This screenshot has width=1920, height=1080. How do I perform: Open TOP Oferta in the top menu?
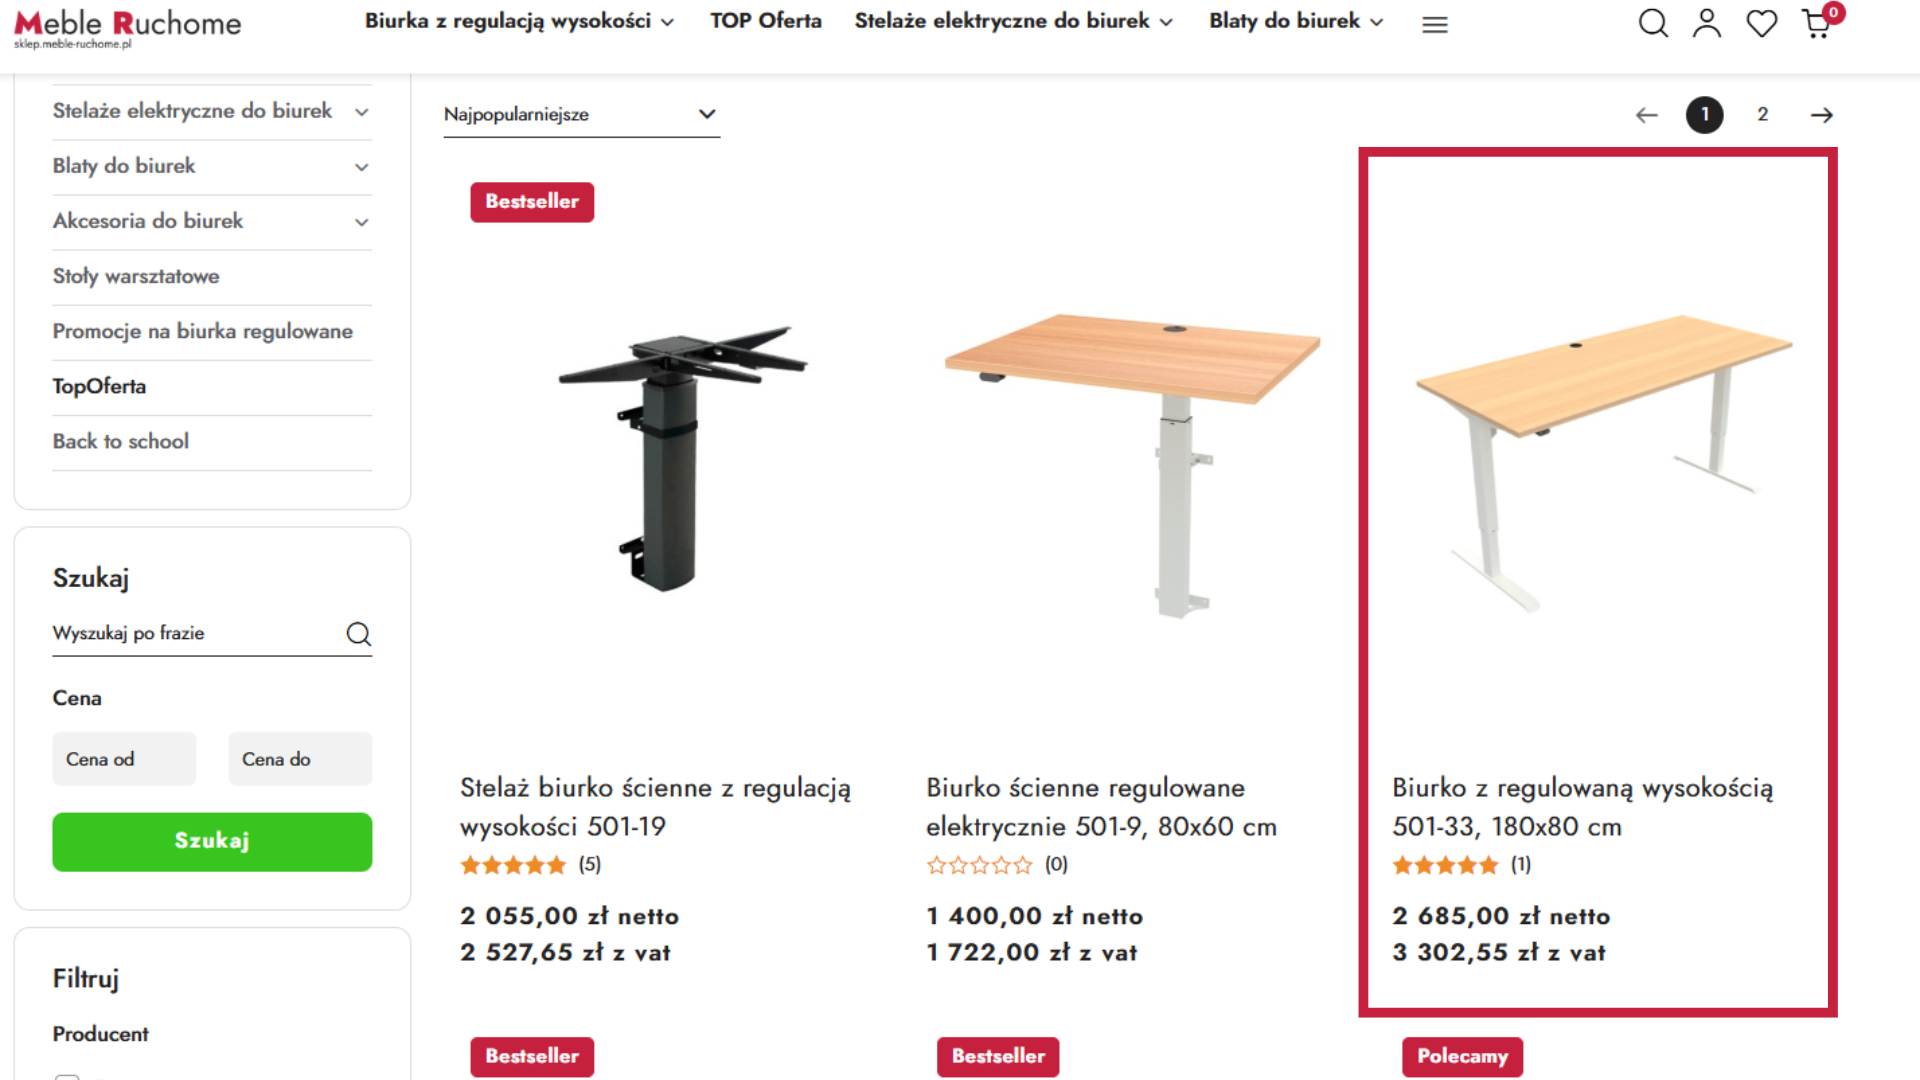point(766,21)
